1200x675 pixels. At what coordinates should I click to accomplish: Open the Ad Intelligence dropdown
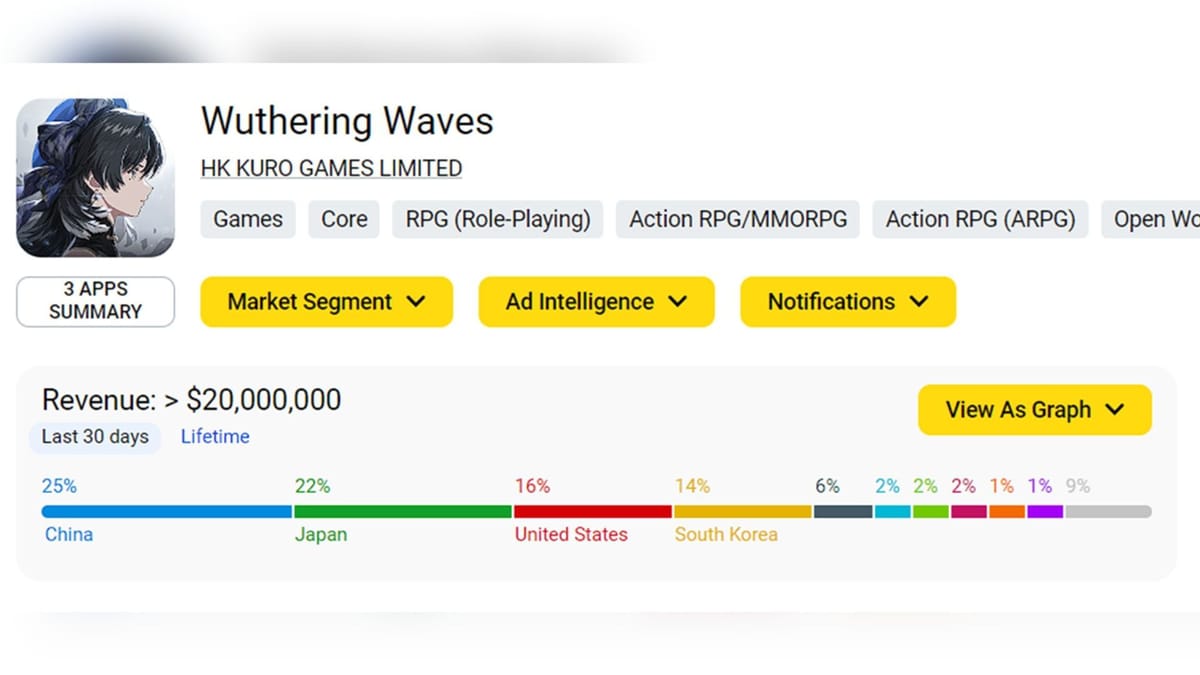595,301
